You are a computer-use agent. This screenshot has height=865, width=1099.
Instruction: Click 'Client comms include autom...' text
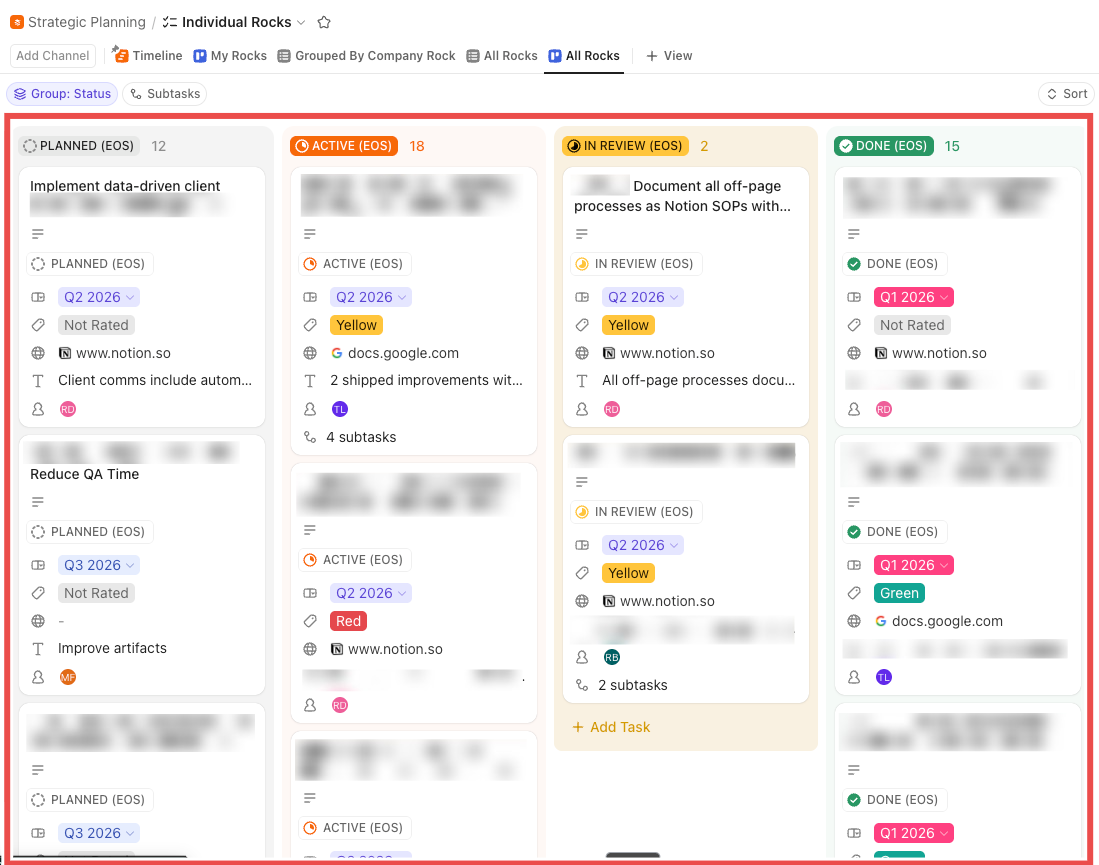click(x=155, y=380)
